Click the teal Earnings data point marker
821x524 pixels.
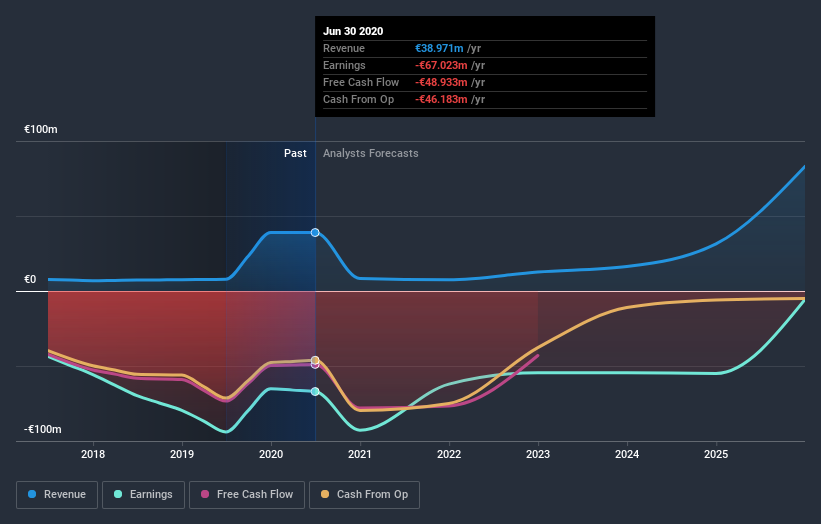315,392
